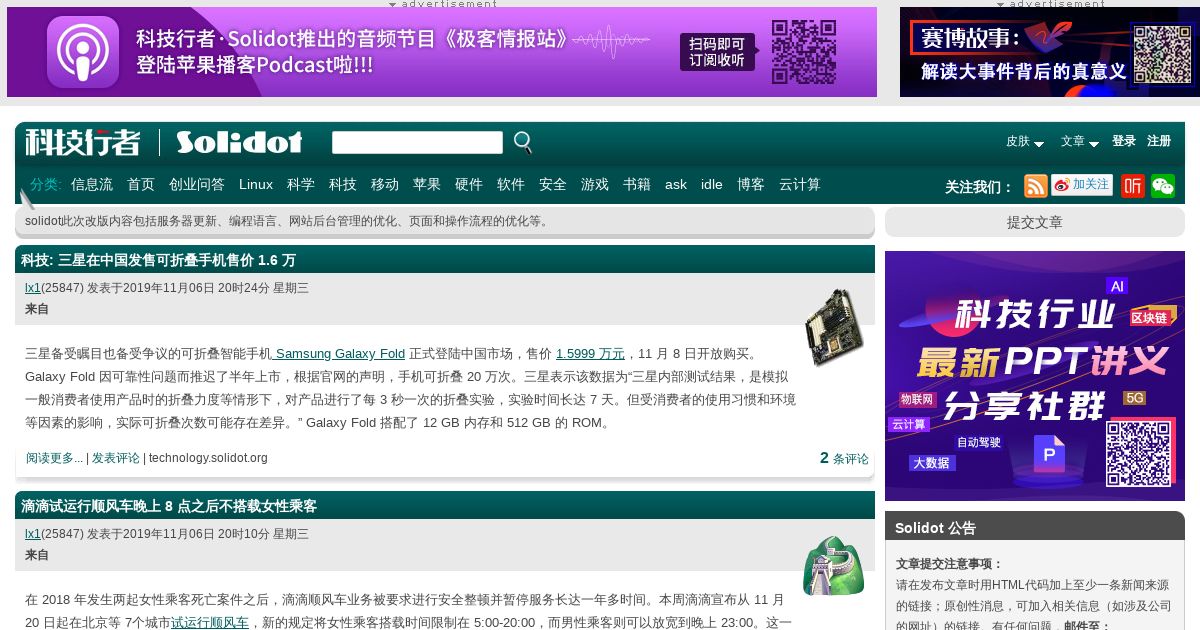Open the 博客 category

[751, 184]
